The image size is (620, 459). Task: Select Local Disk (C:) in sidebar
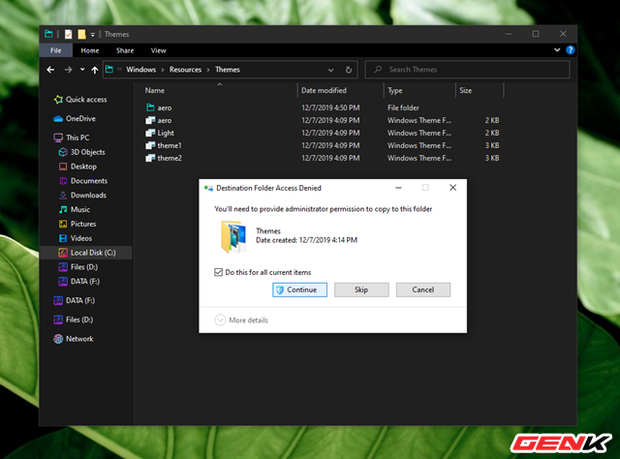click(93, 253)
